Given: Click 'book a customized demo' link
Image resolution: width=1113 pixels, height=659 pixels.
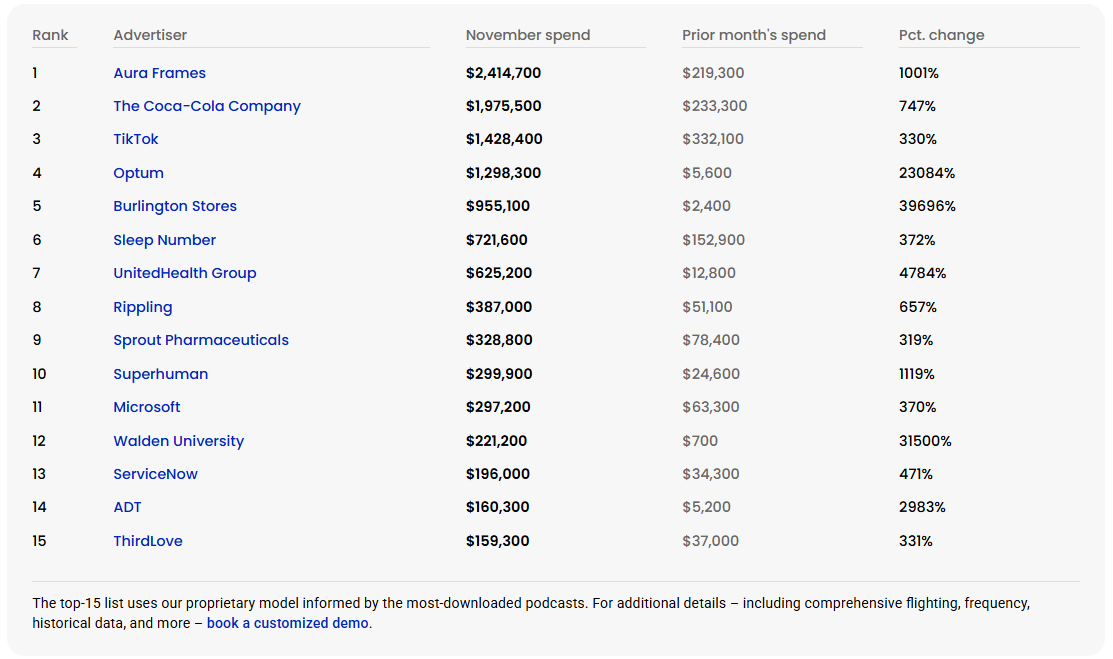Looking at the screenshot, I should tap(288, 623).
